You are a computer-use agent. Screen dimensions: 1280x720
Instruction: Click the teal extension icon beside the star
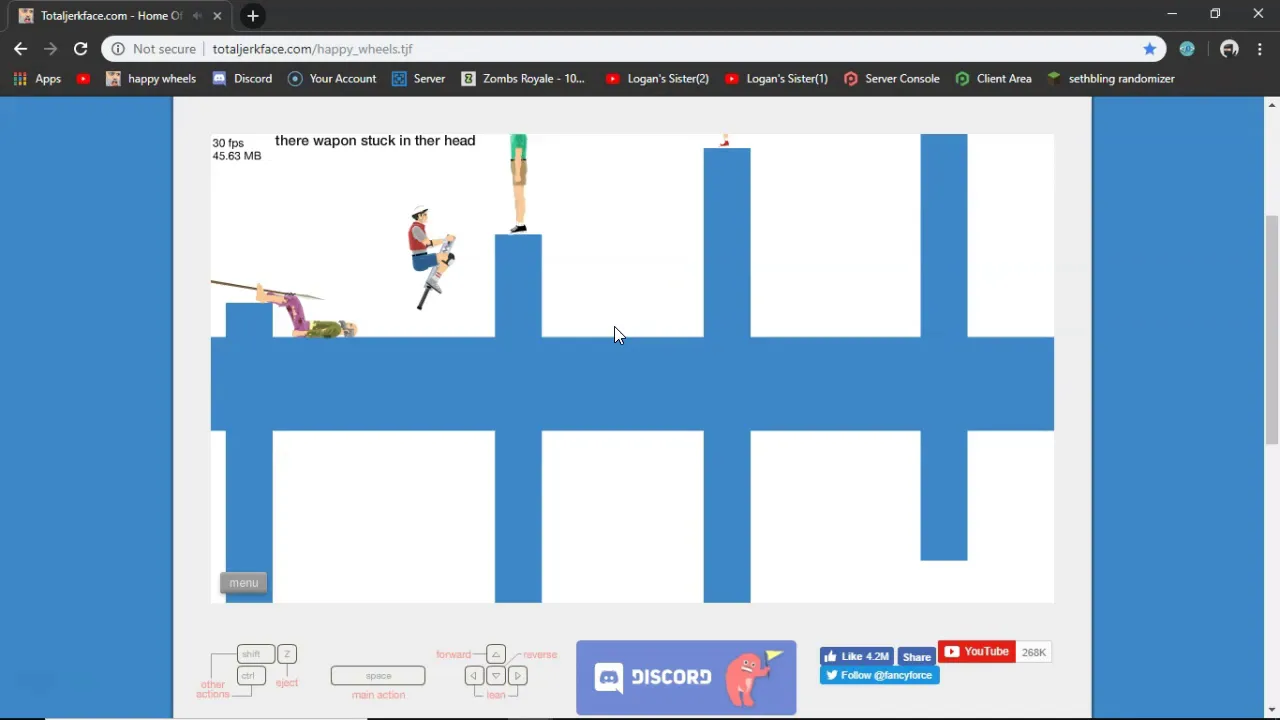pos(1187,49)
